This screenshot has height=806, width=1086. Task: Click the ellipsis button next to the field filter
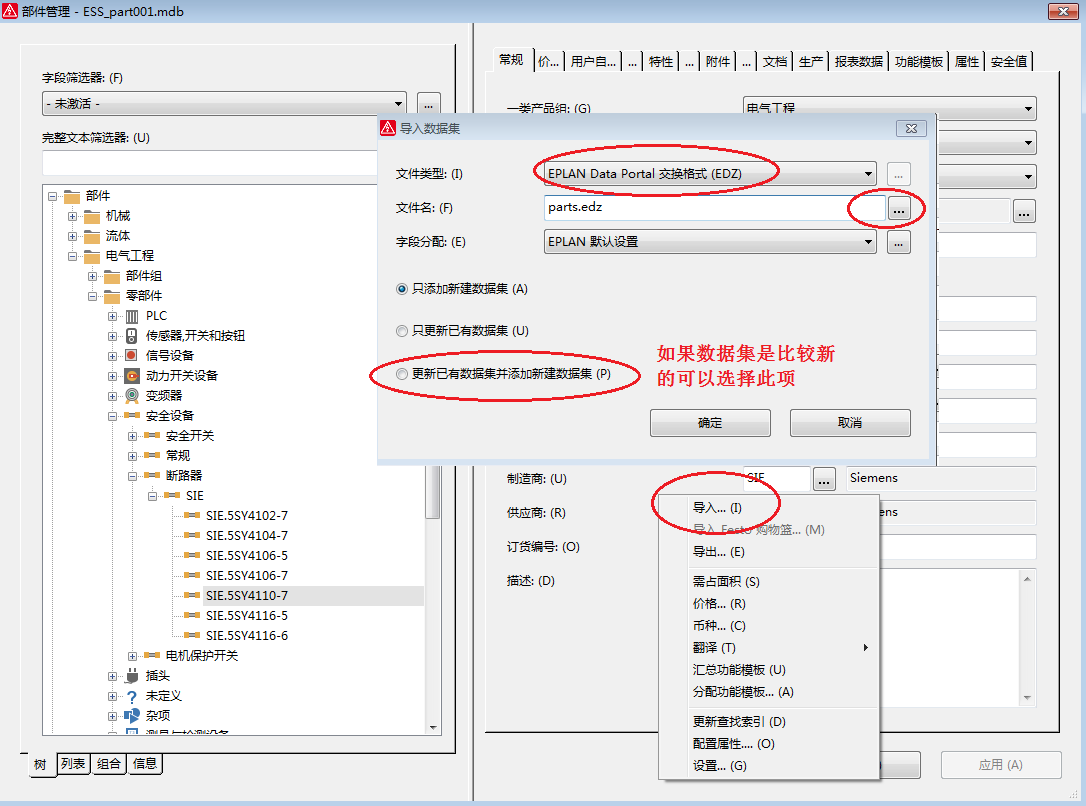[429, 105]
